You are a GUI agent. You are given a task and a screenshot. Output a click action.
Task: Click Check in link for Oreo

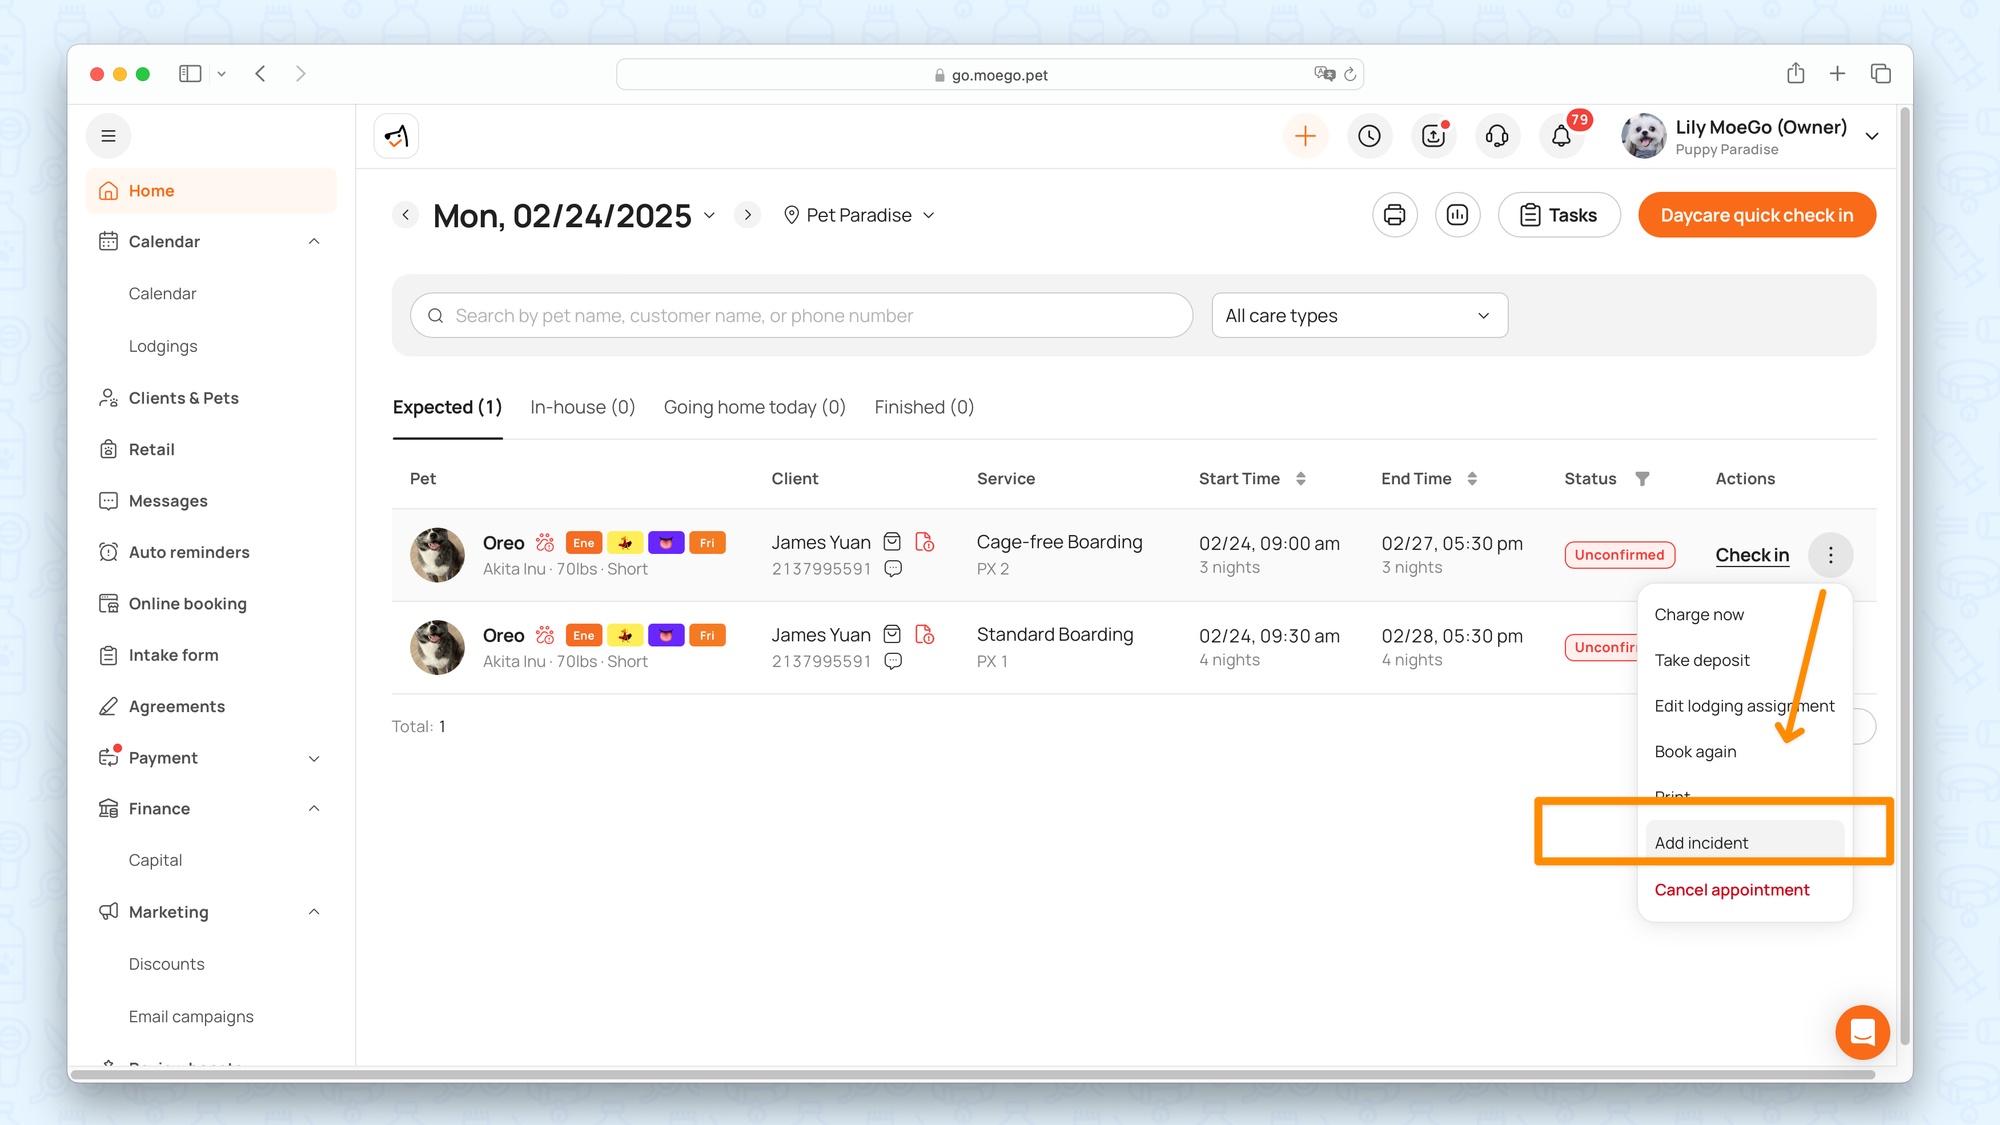[1752, 555]
